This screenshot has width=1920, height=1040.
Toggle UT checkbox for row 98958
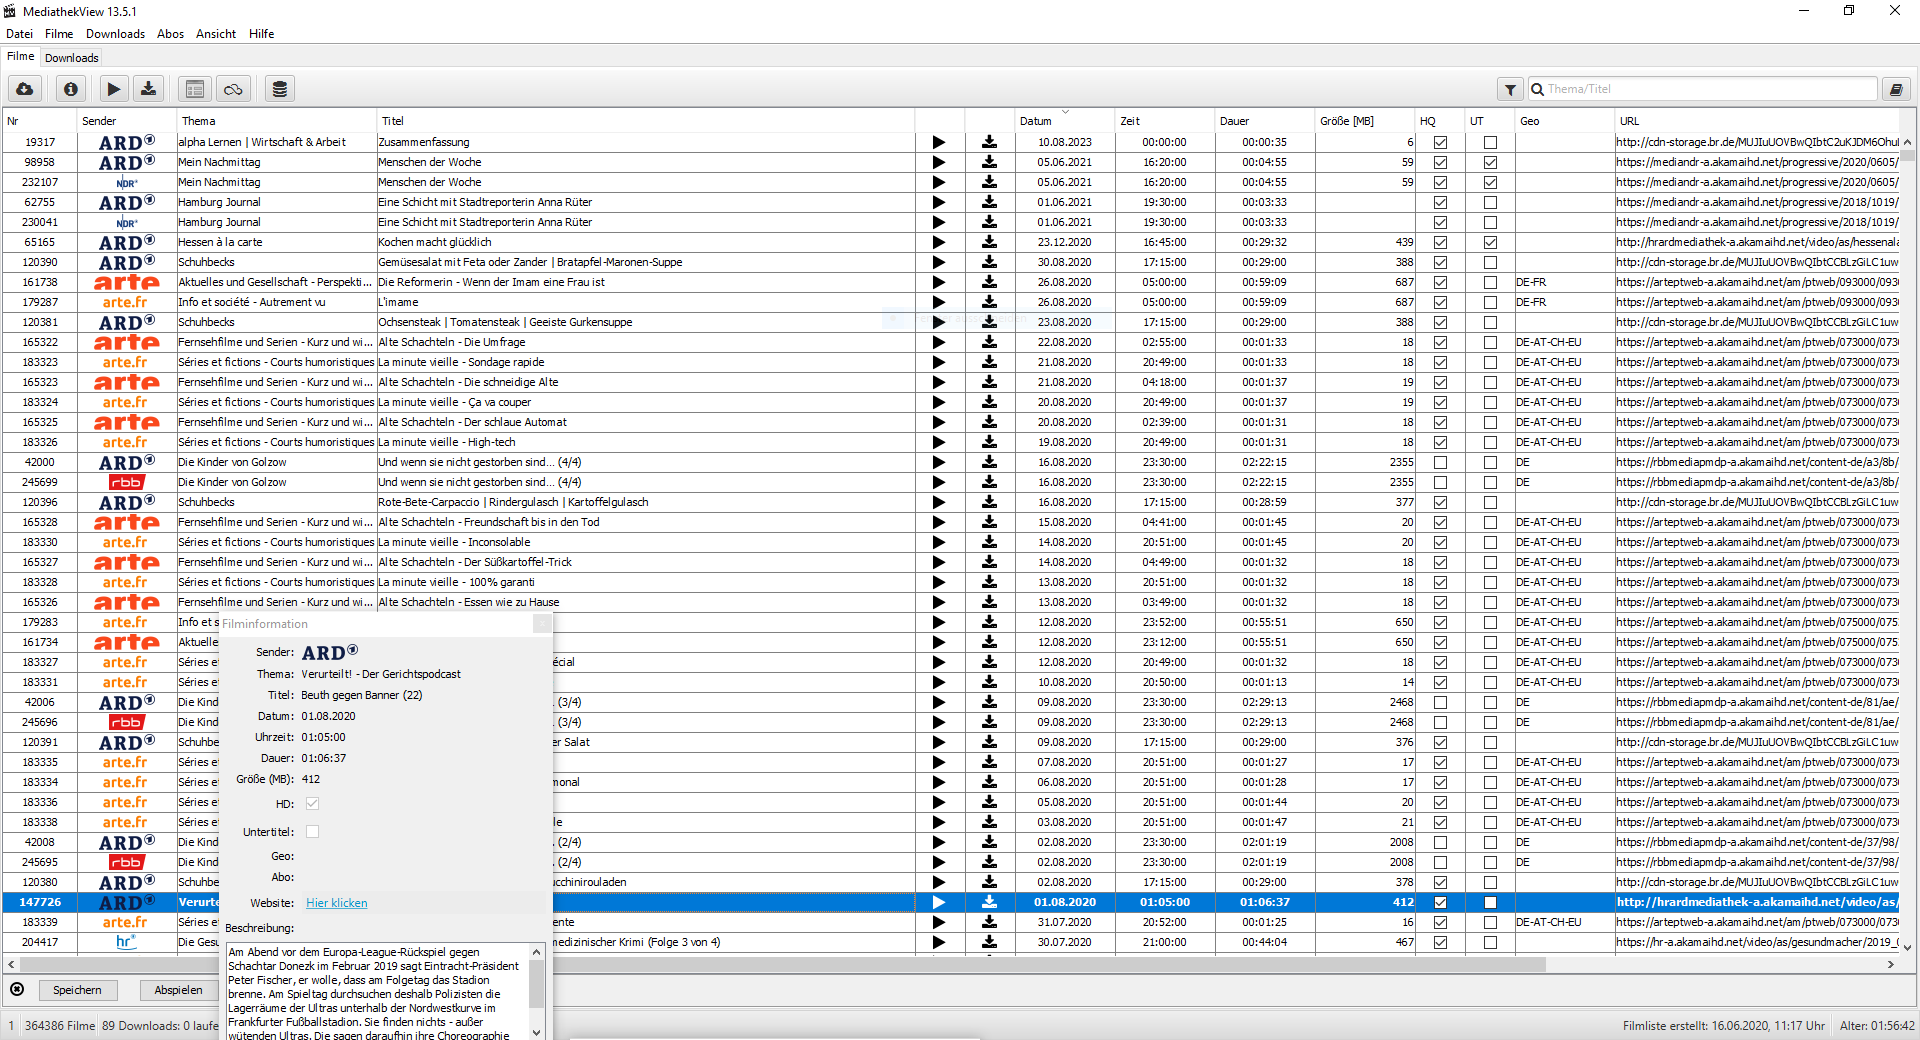coord(1490,162)
